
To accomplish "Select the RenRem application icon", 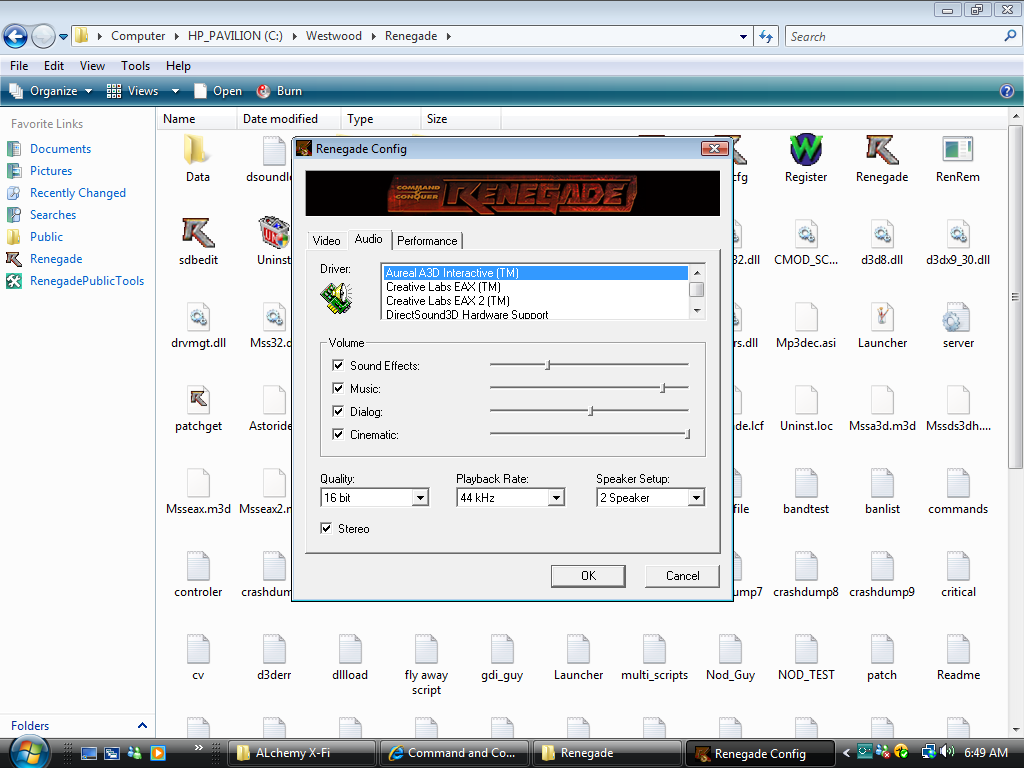I will (957, 152).
